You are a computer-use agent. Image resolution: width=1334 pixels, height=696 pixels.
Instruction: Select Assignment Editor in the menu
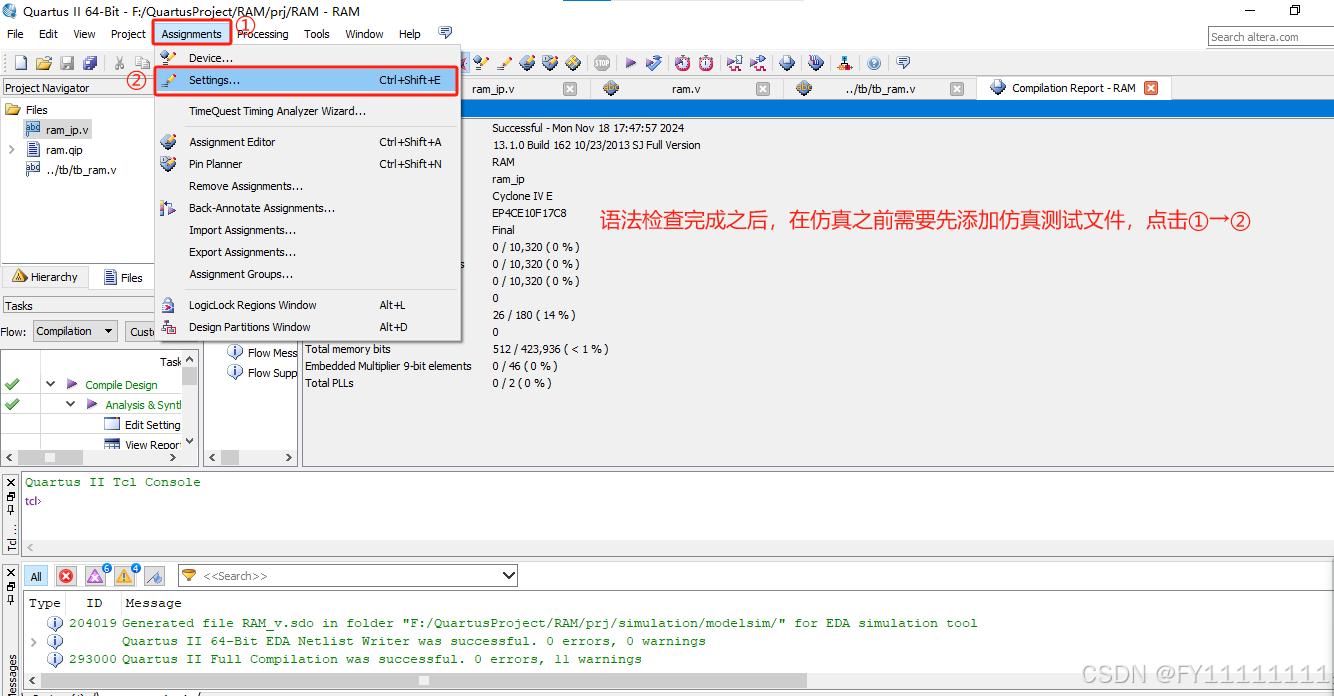307,142
